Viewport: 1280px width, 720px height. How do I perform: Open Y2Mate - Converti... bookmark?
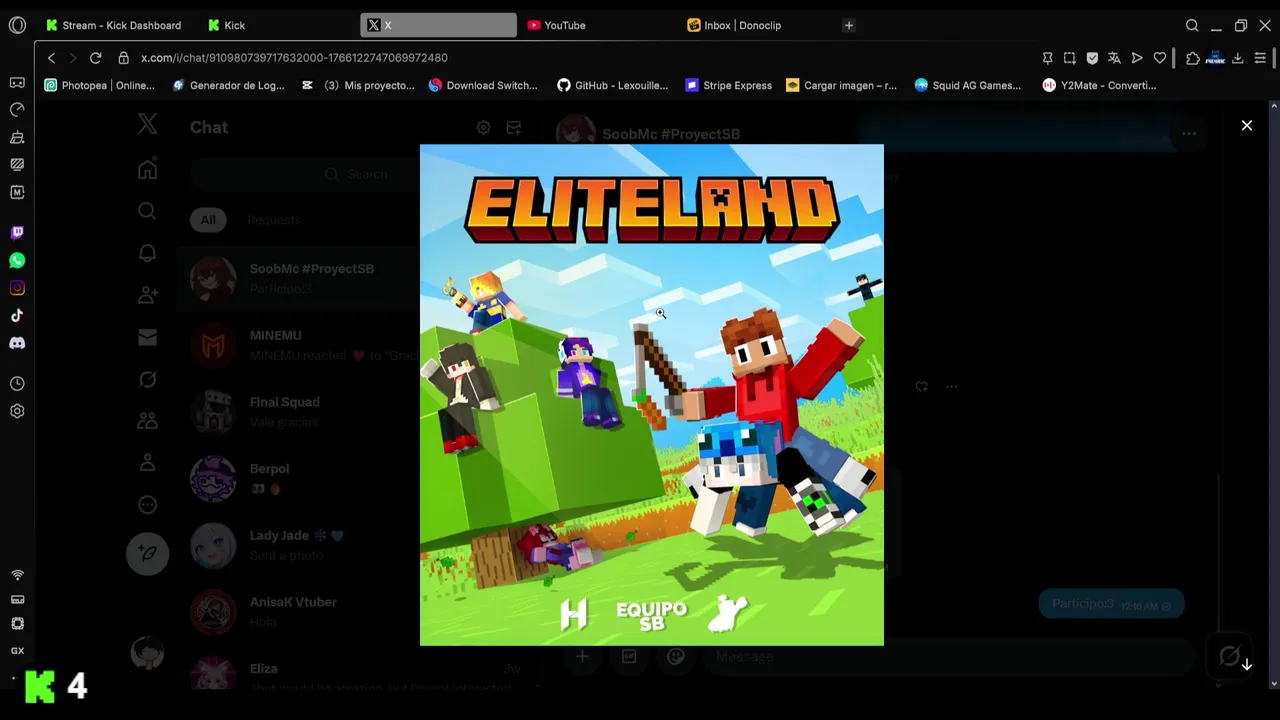tap(1099, 85)
